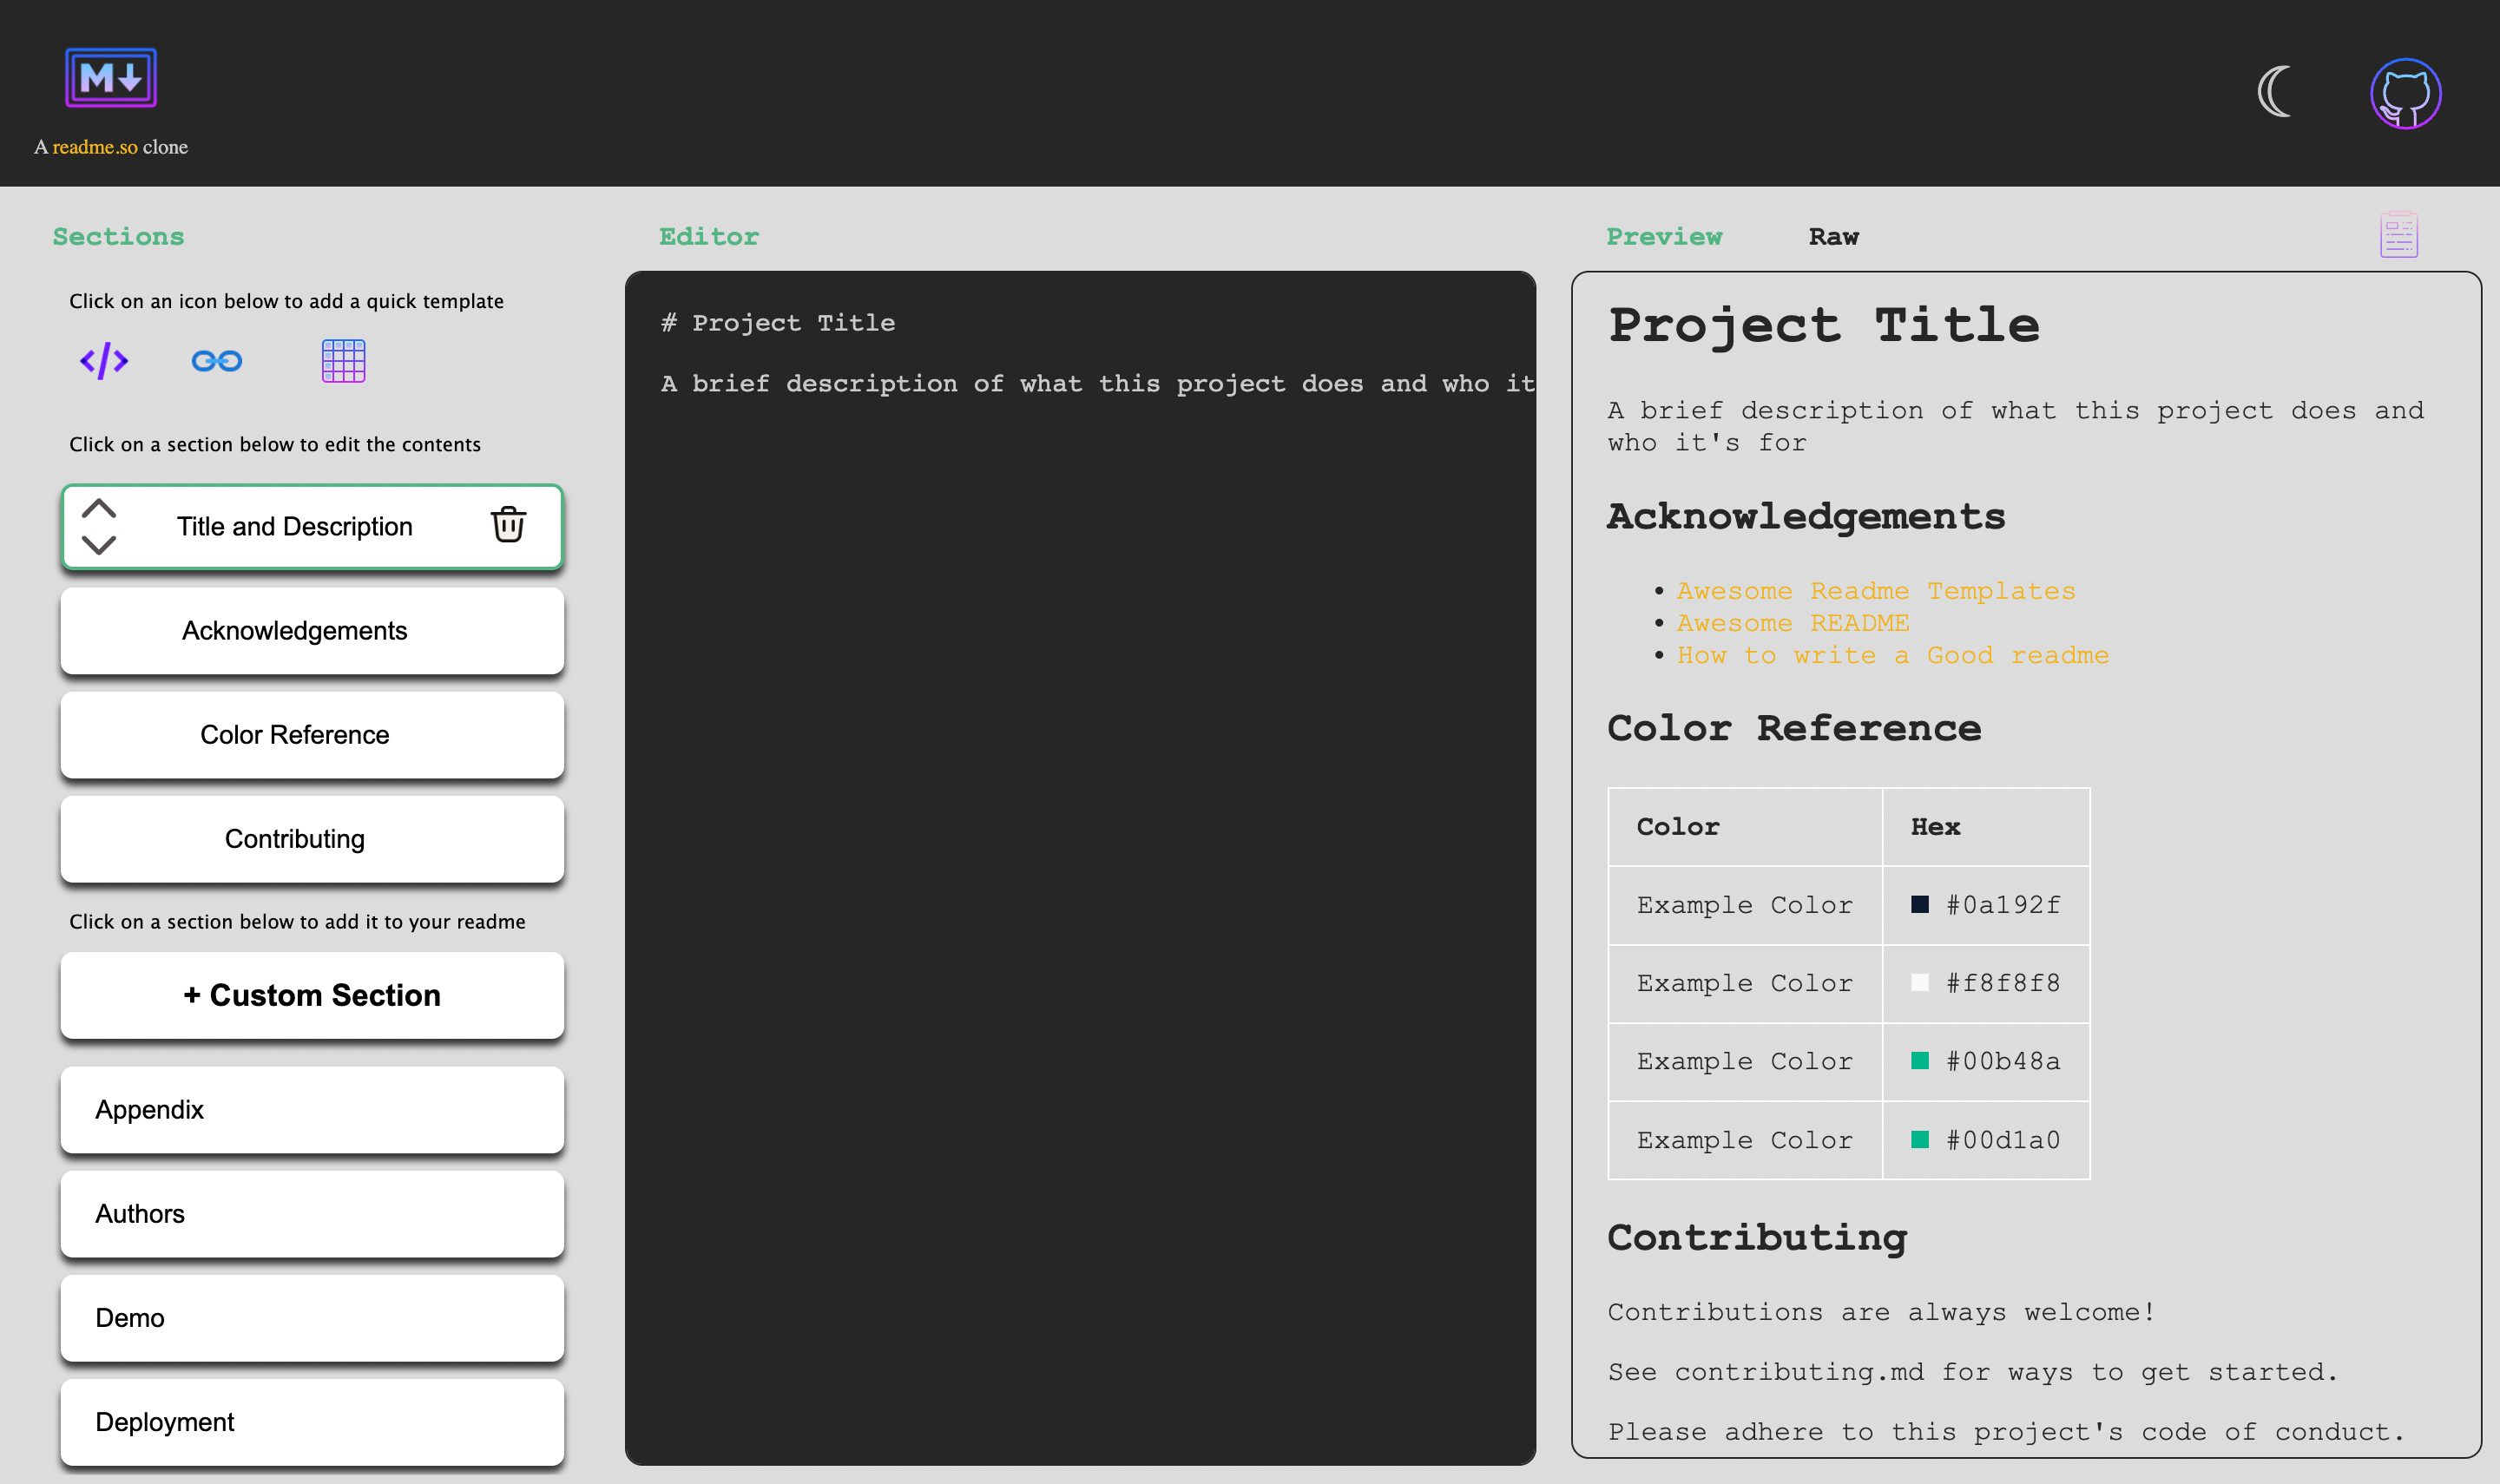Add the table template icon

point(343,361)
